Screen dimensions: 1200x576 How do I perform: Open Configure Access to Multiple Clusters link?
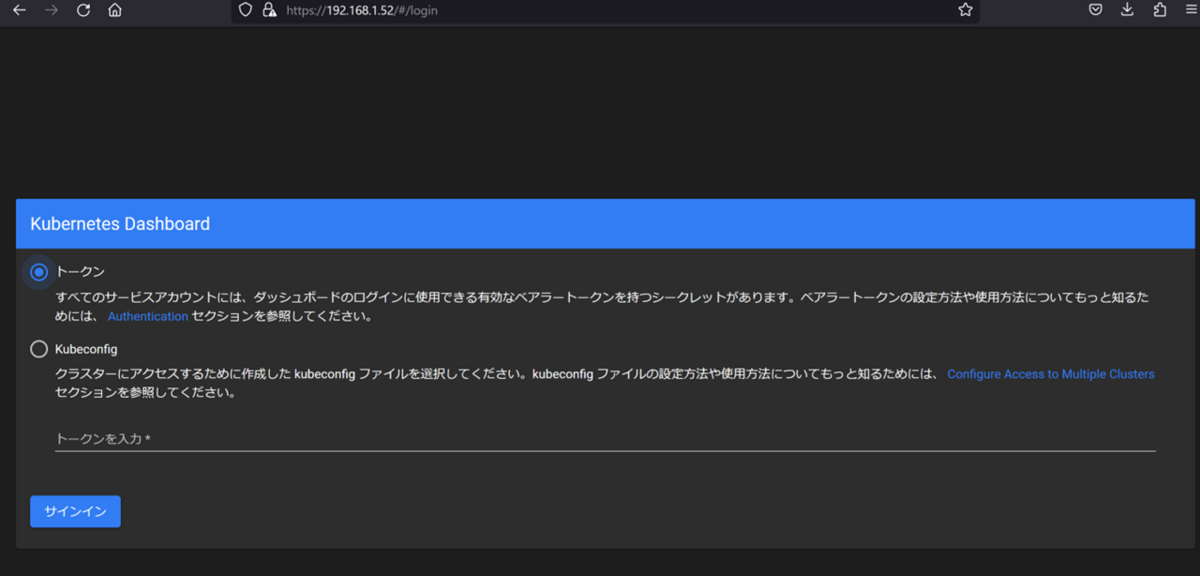pyautogui.click(x=1050, y=373)
